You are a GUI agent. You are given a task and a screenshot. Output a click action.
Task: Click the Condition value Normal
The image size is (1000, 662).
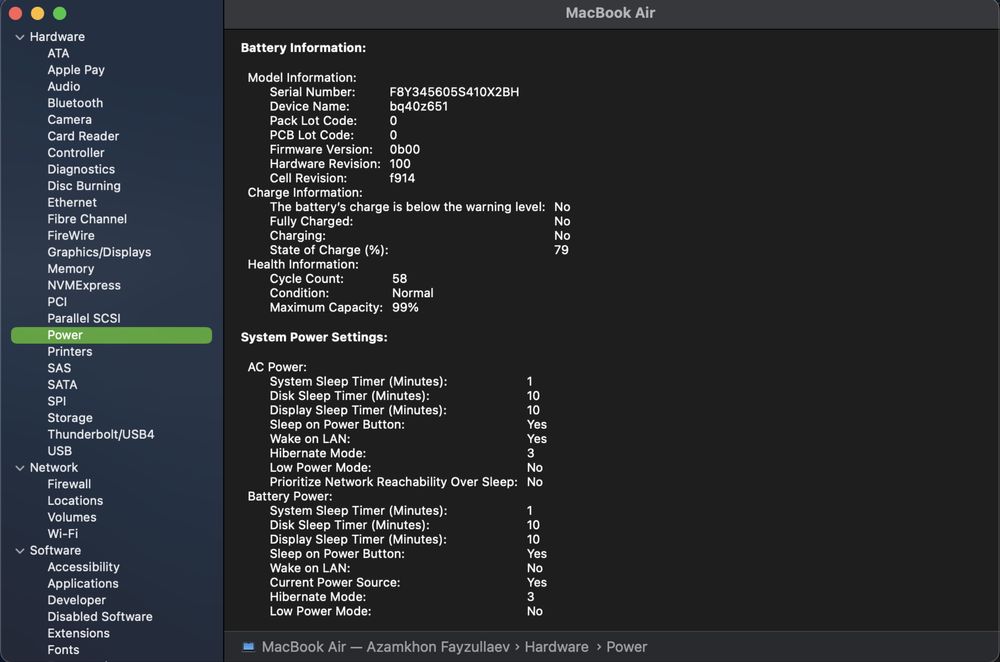tap(412, 293)
